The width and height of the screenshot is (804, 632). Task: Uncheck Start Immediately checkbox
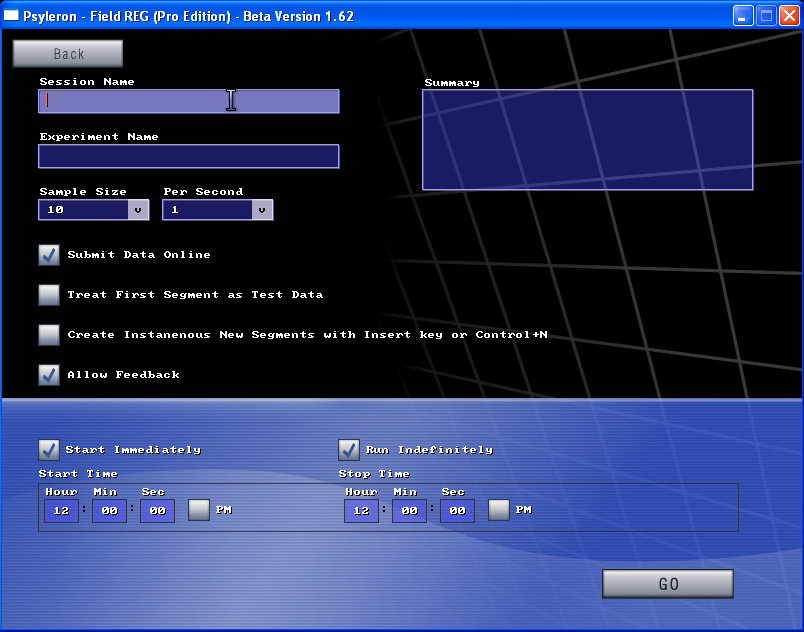pos(49,450)
